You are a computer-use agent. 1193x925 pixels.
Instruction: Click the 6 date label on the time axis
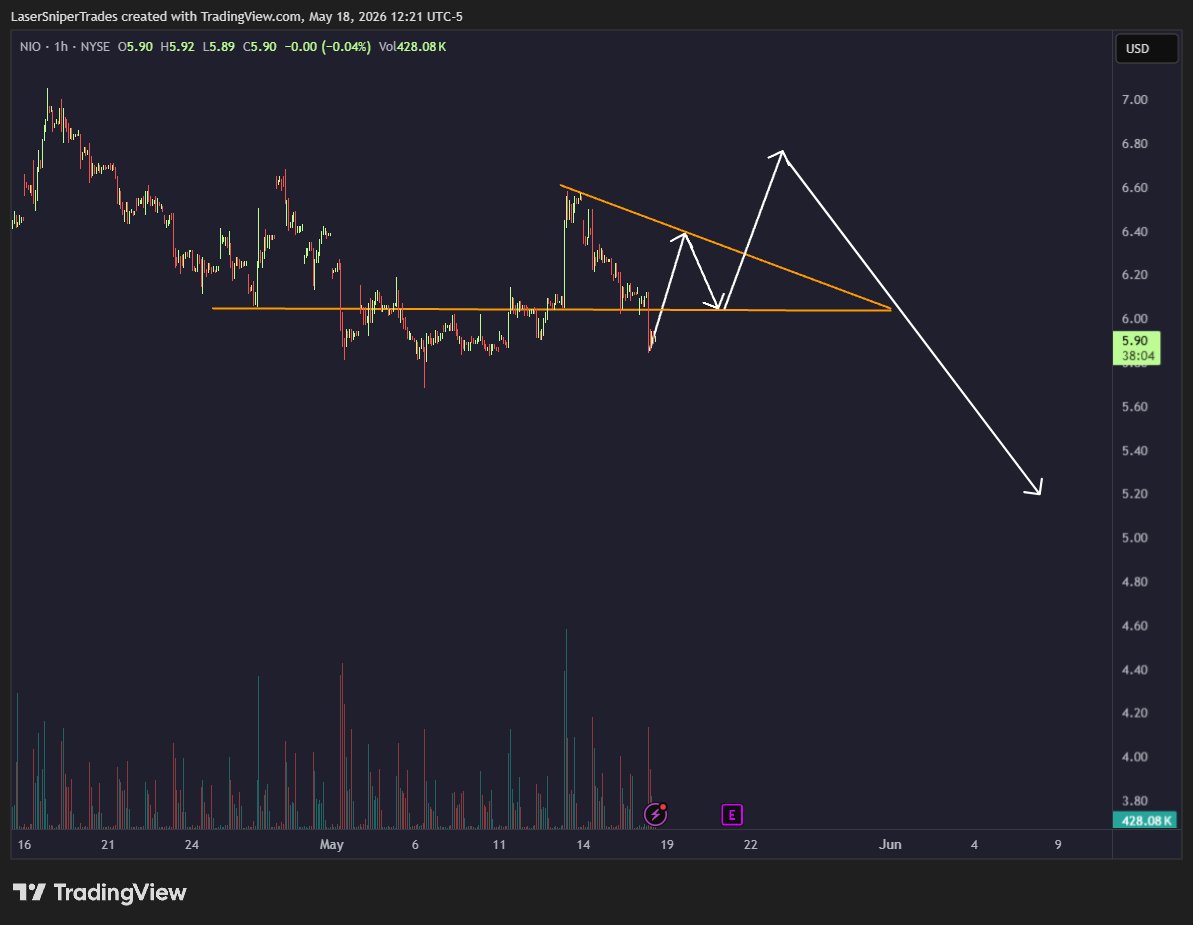click(x=415, y=844)
